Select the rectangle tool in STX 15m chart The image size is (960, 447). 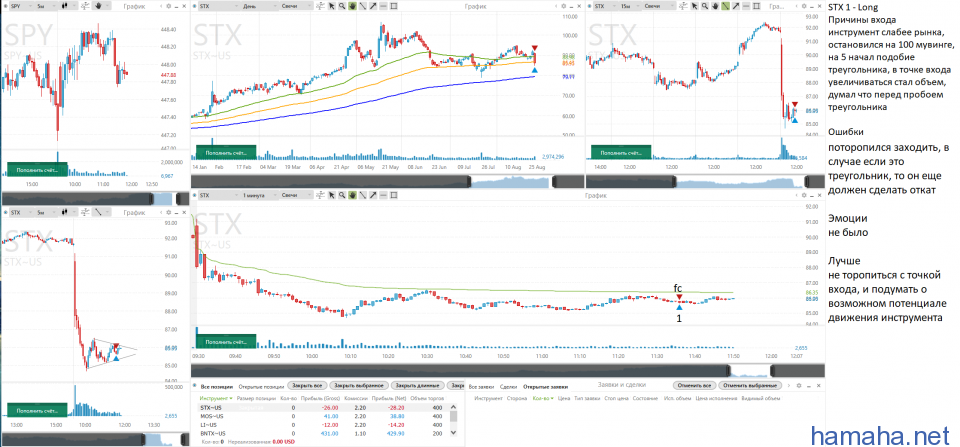click(757, 6)
